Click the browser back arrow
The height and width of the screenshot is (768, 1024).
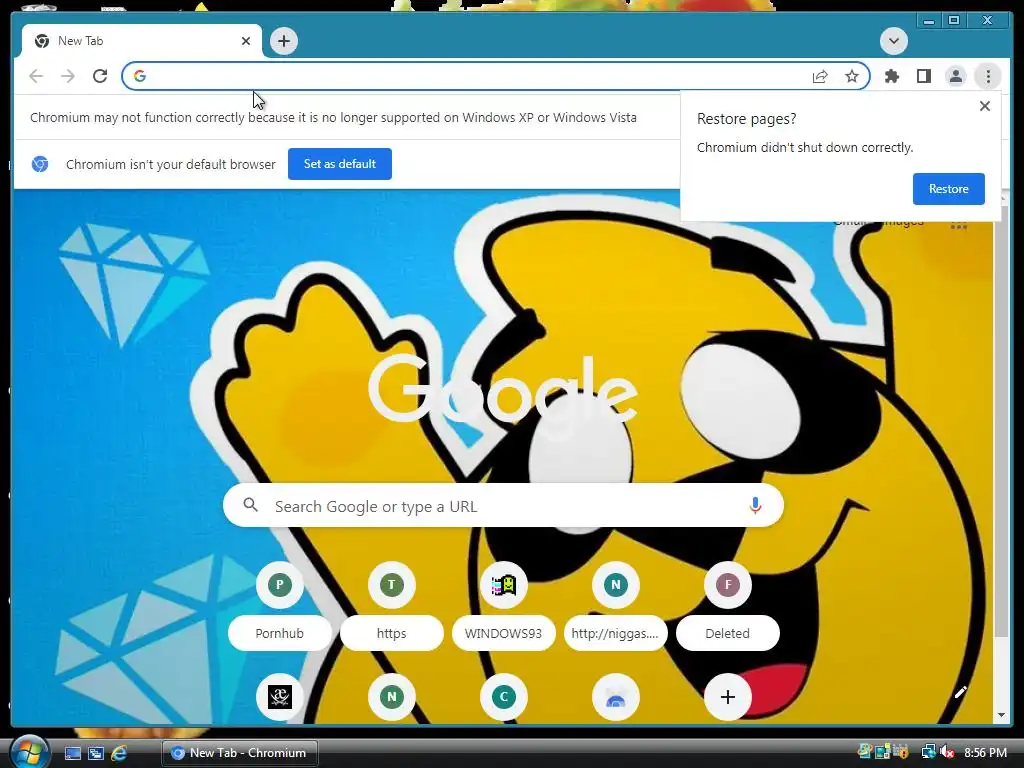(x=36, y=76)
